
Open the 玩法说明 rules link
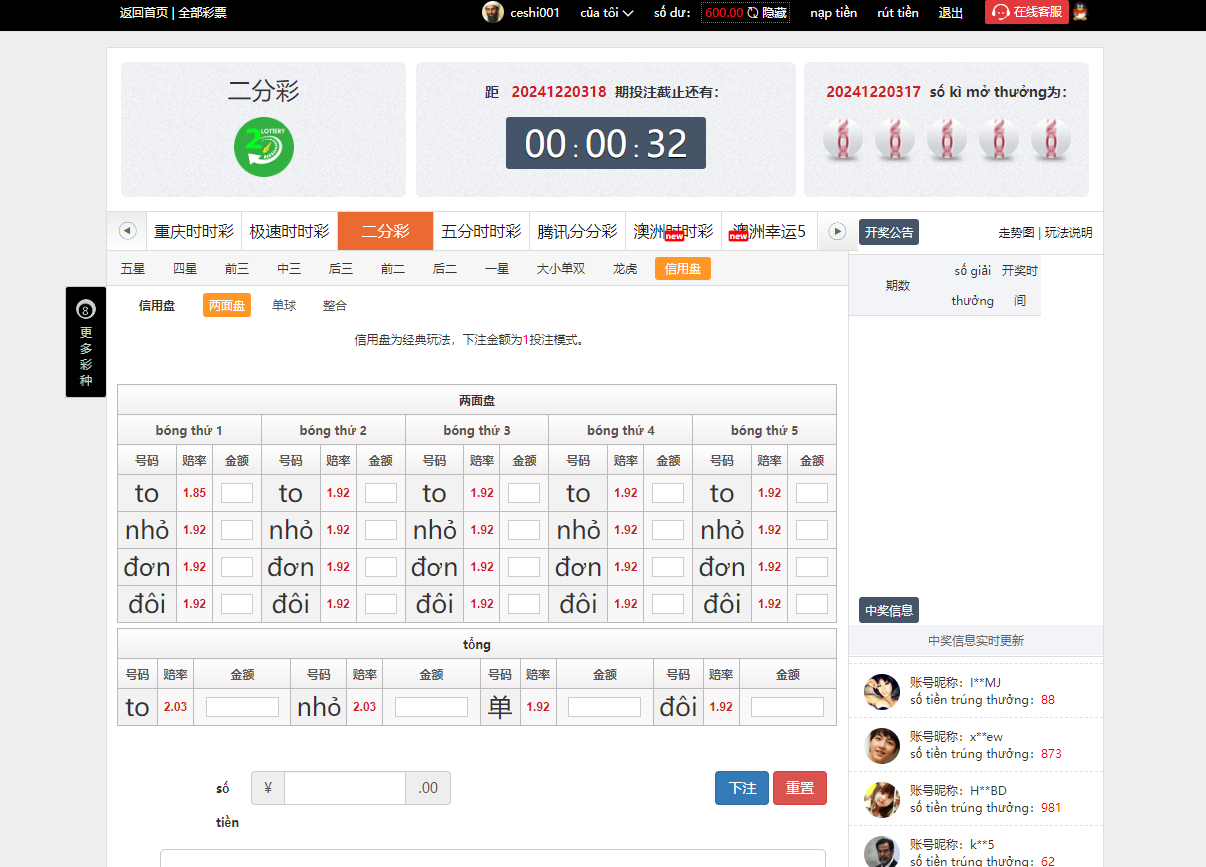tap(1069, 233)
